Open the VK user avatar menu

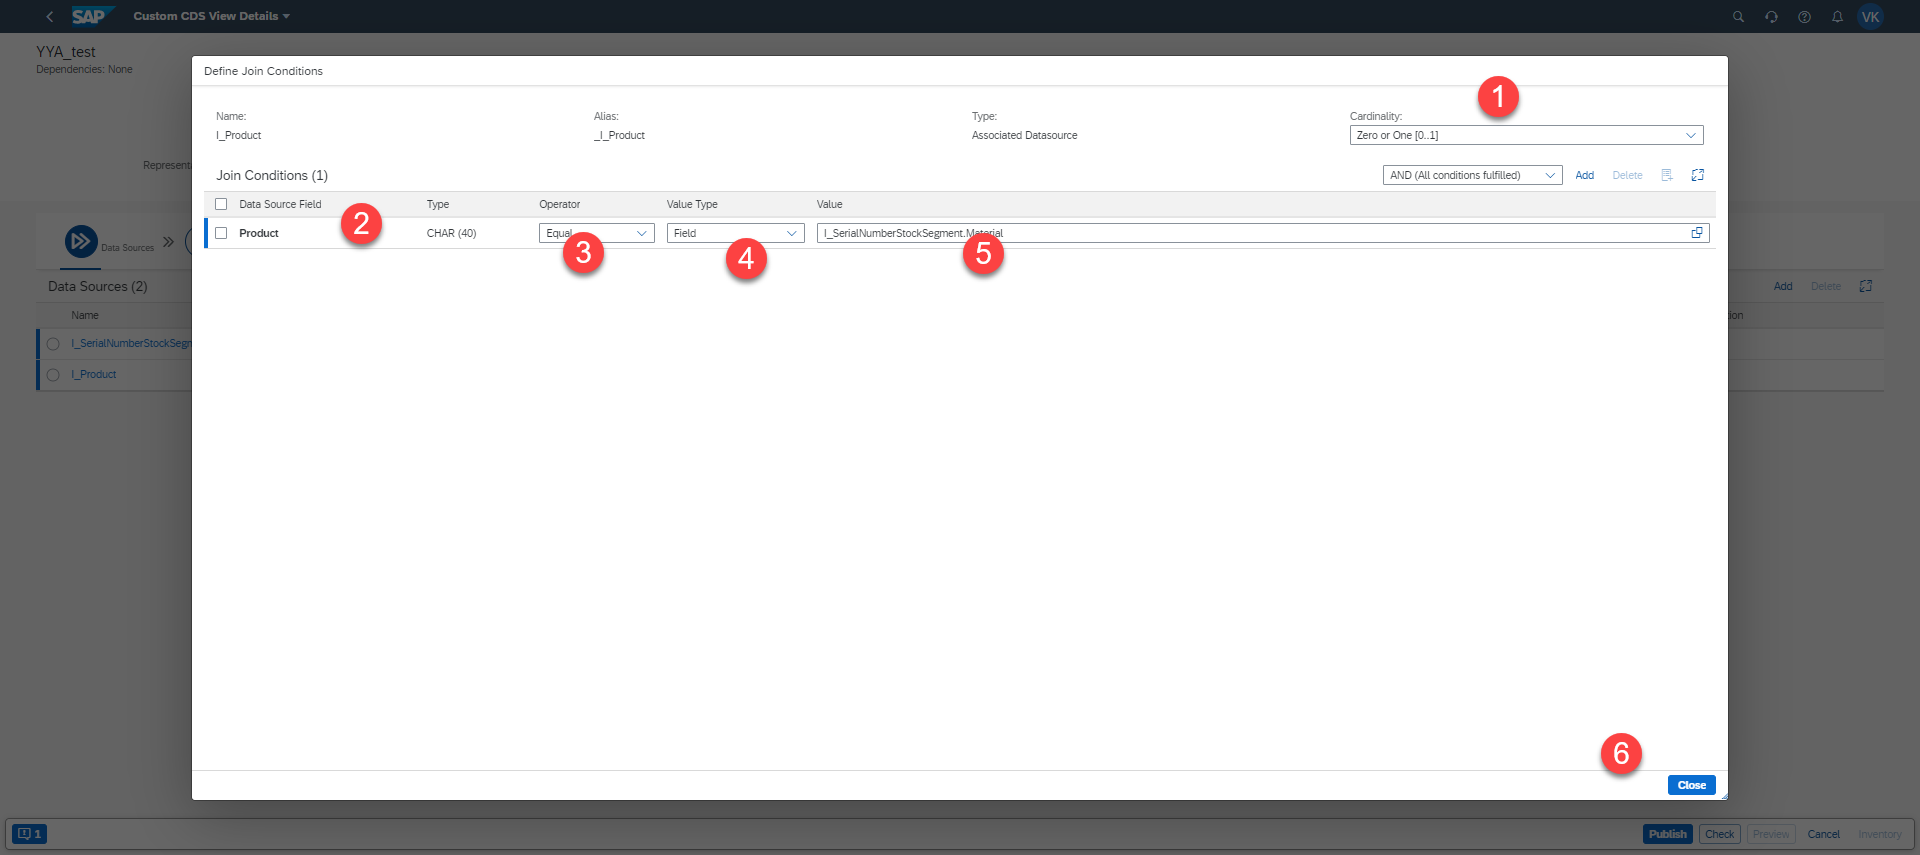pos(1870,17)
